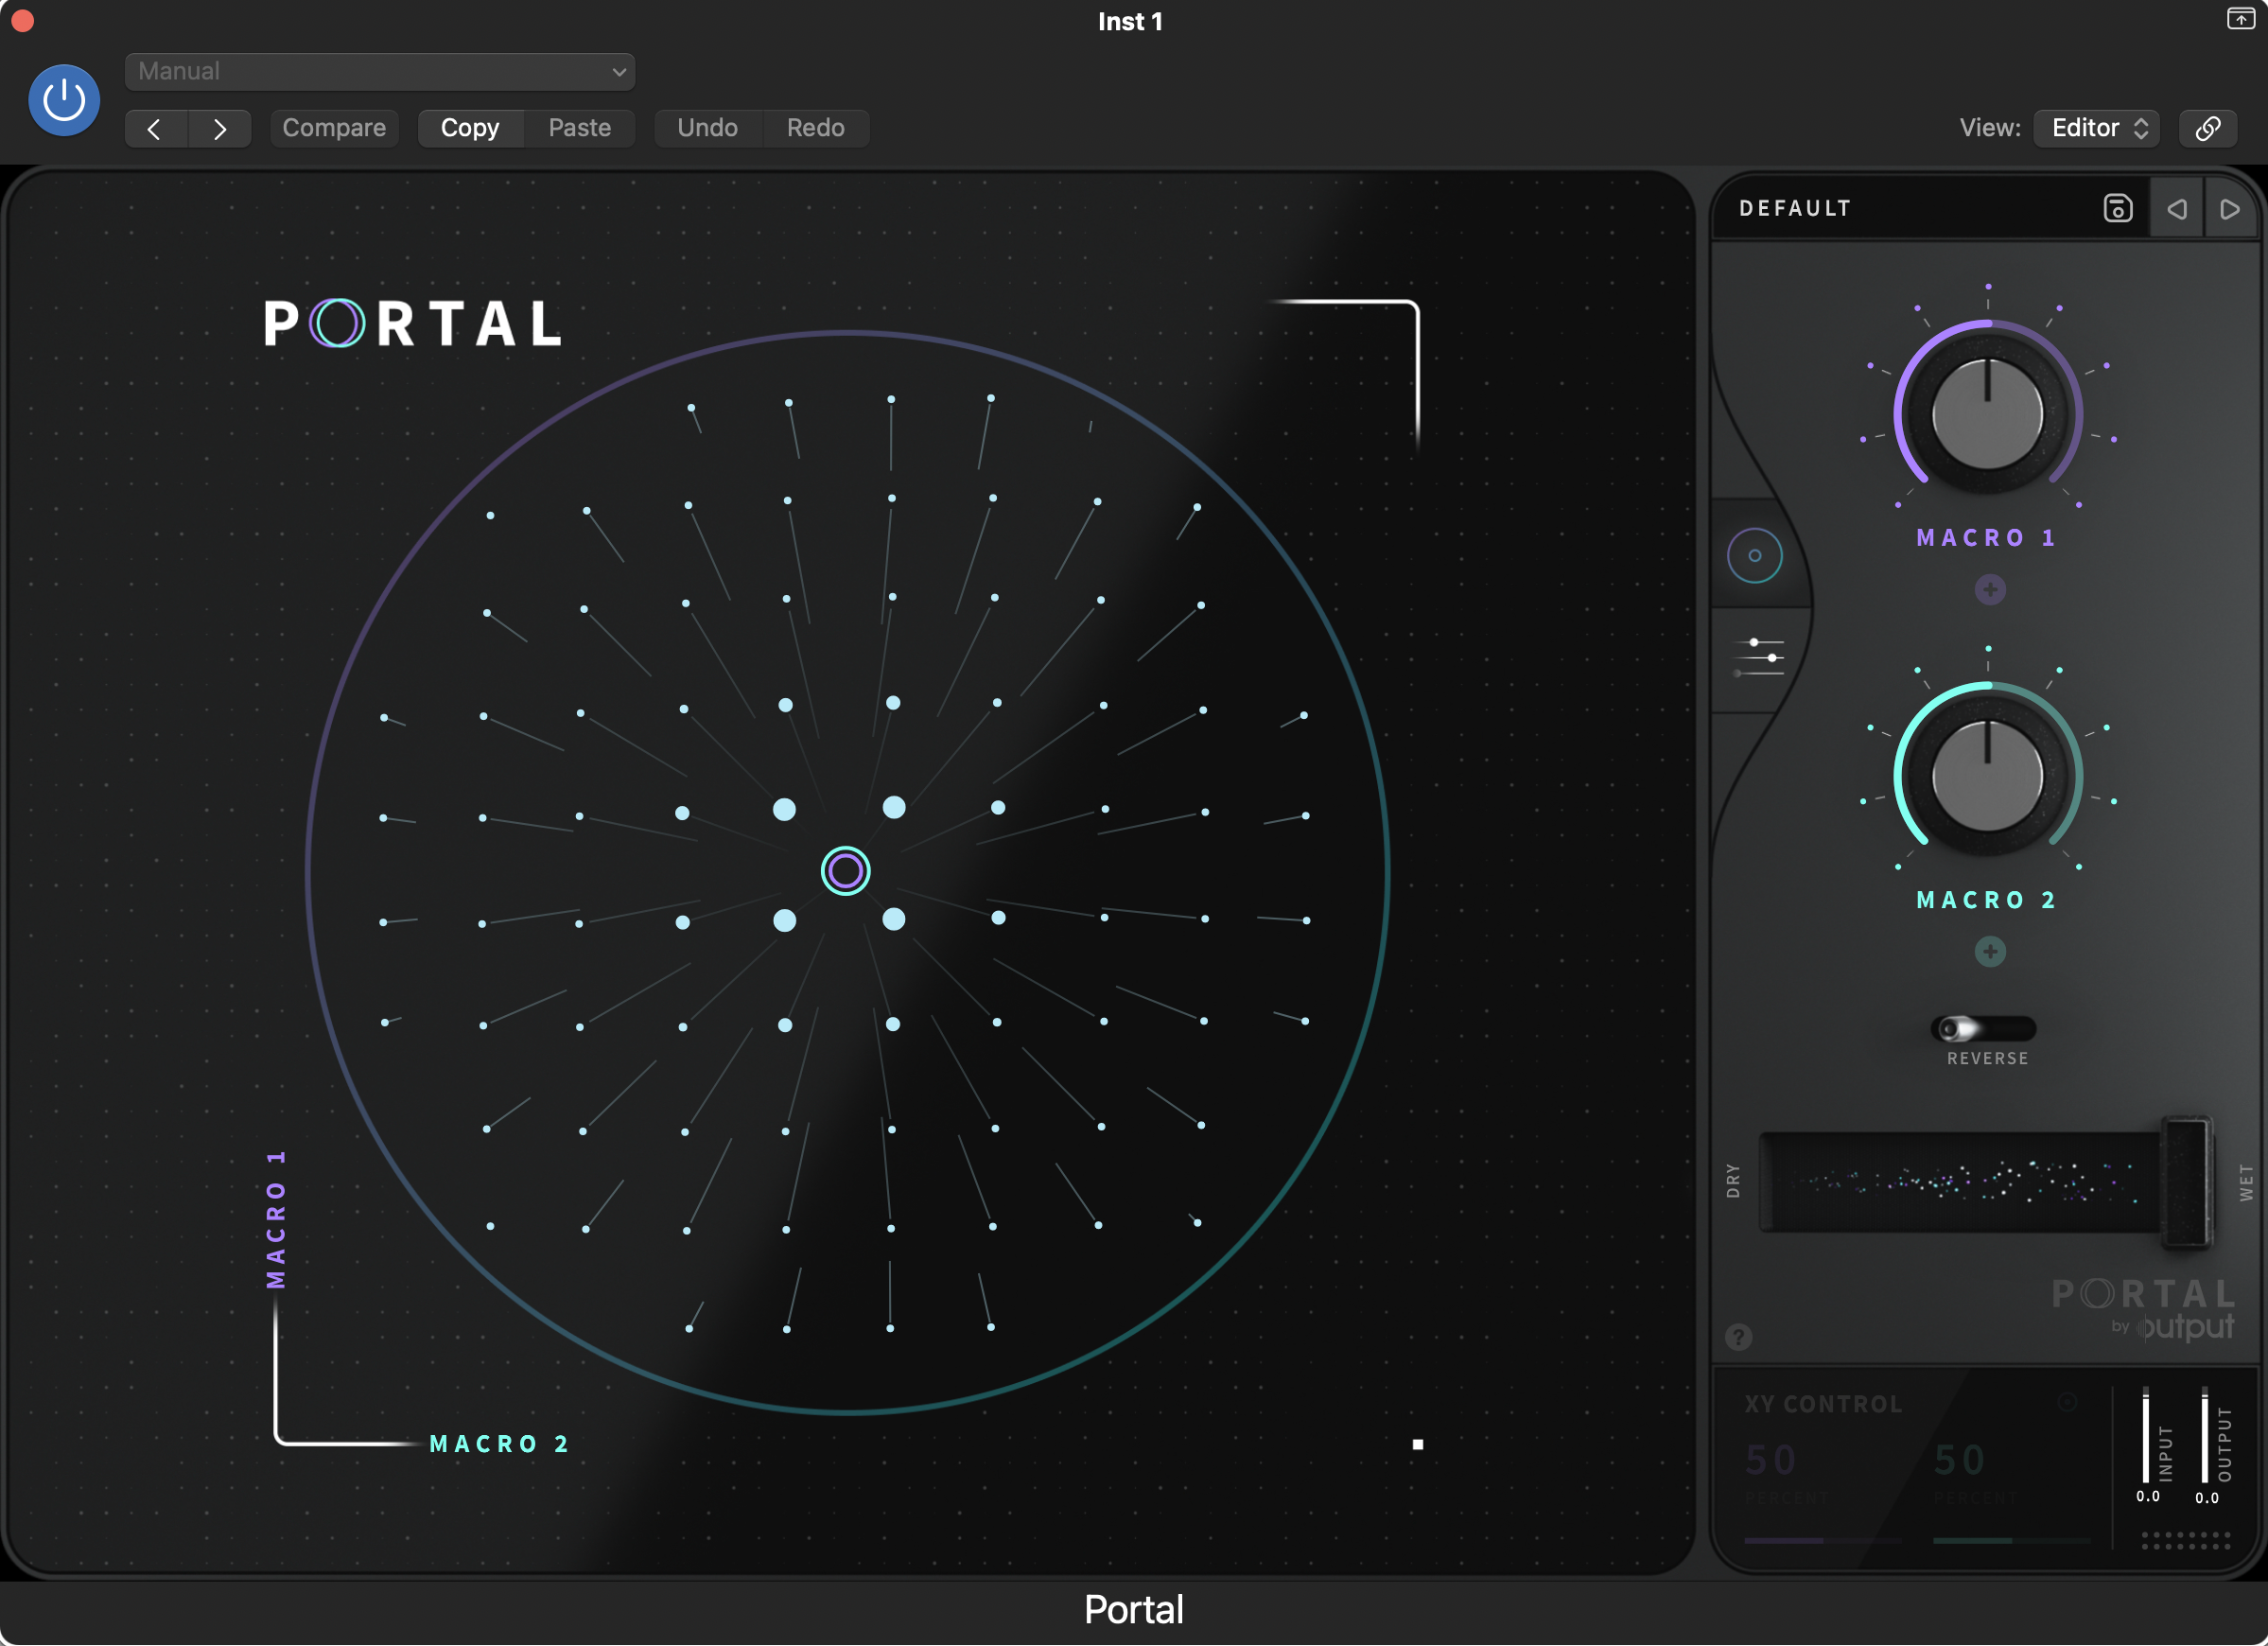Screen dimensions: 2268x1646
Task: Open the help question mark icon
Action: 1740,1339
